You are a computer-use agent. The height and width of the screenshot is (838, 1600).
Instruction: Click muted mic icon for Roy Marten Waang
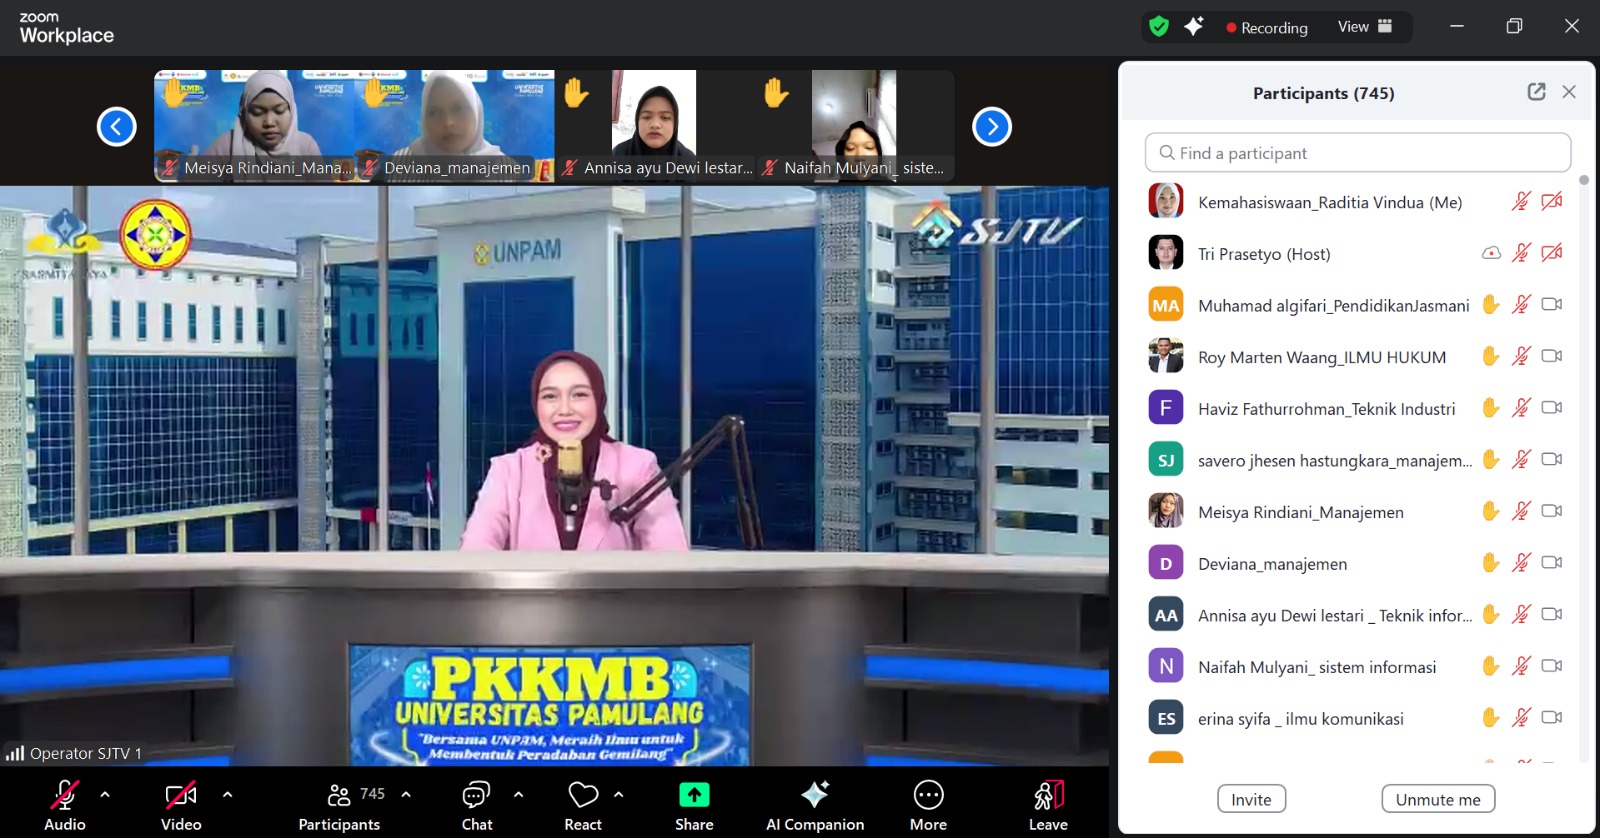click(1521, 356)
